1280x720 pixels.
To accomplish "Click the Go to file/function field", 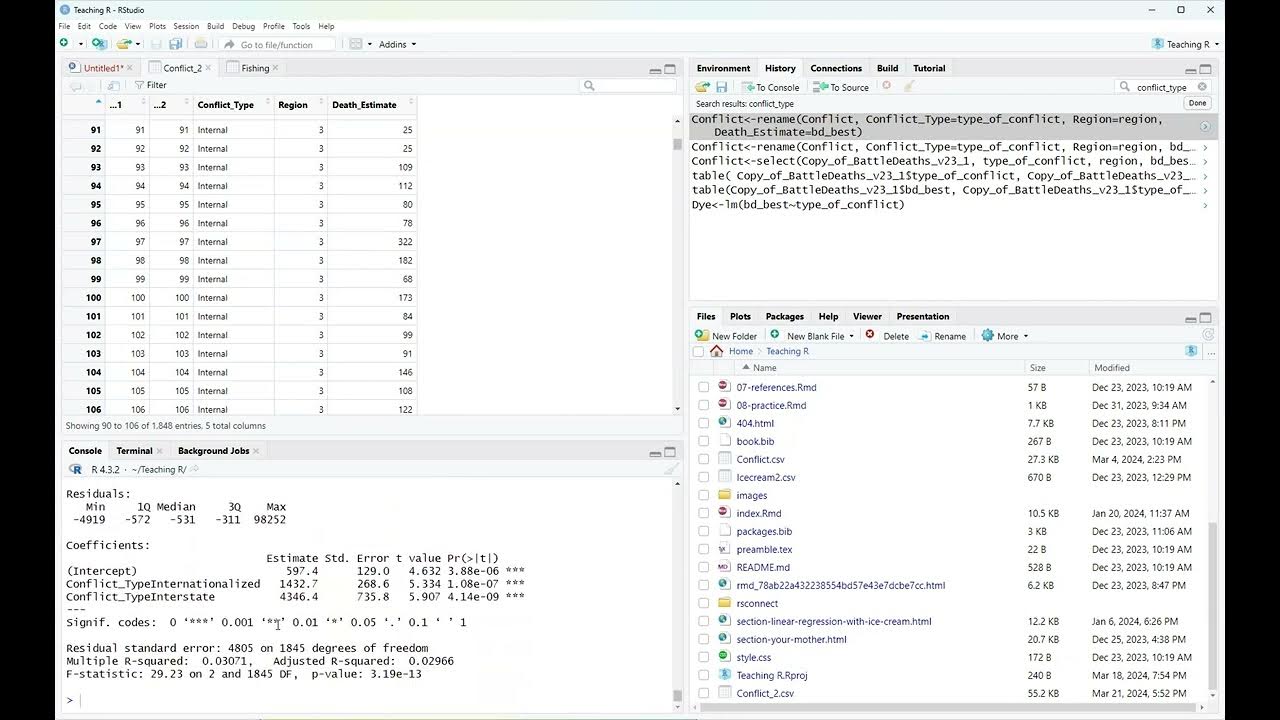I will (x=276, y=44).
